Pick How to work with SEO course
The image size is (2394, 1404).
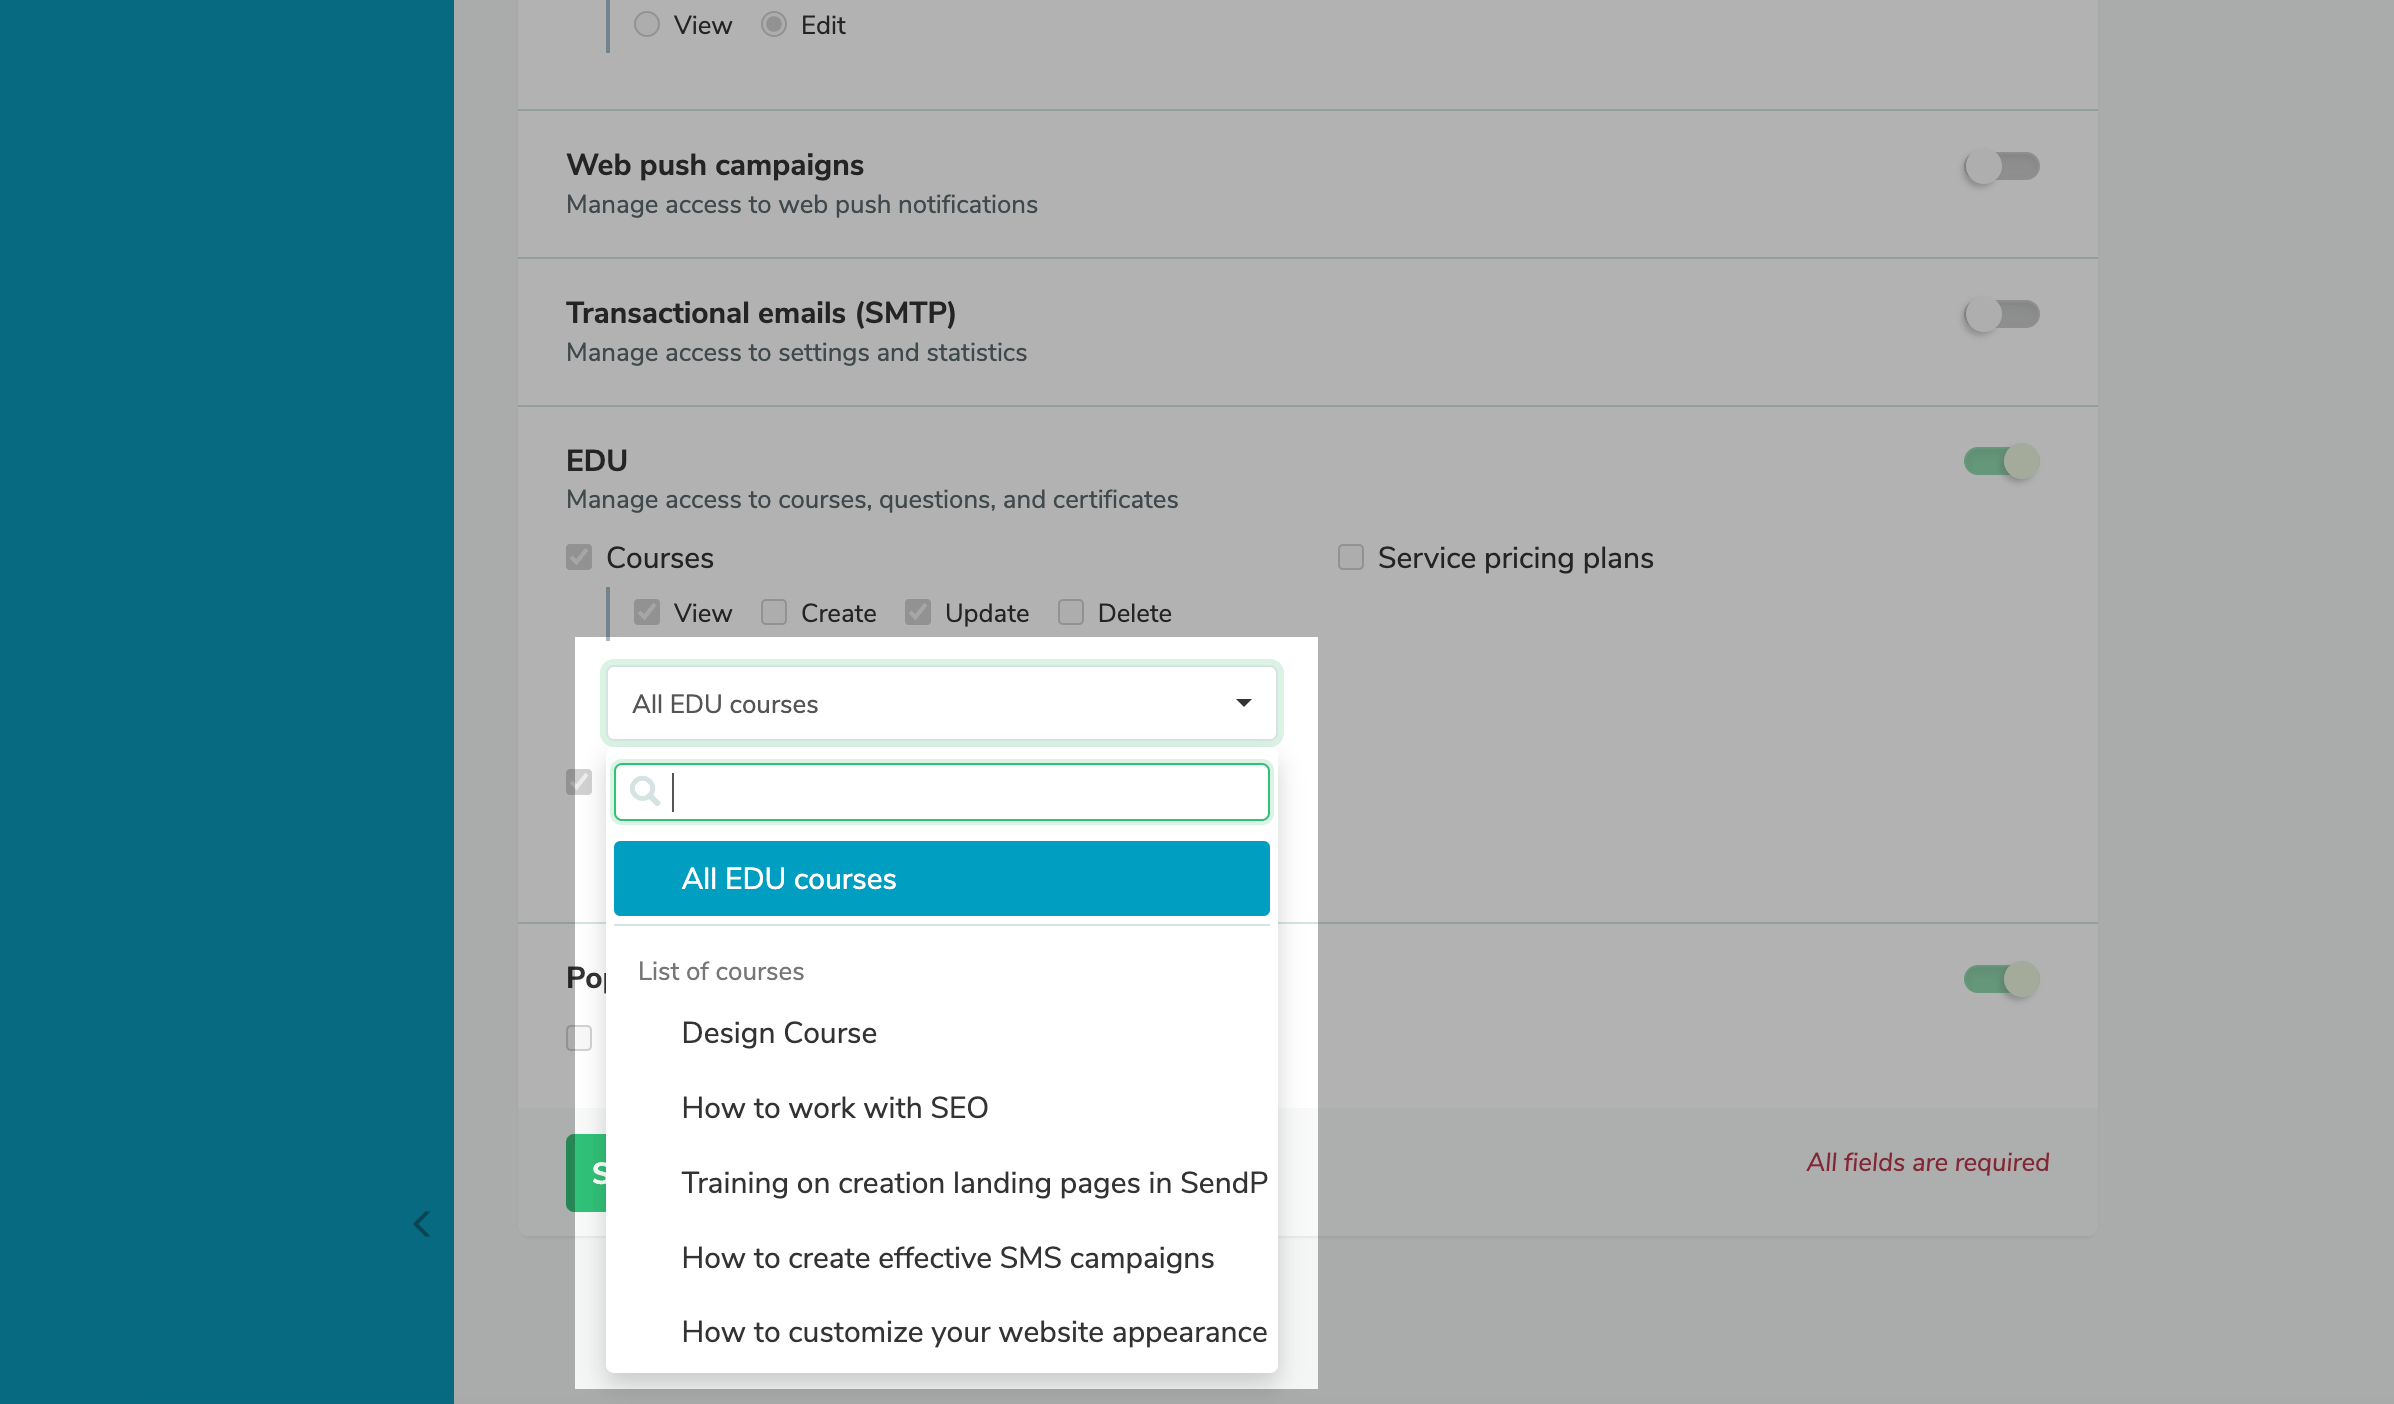(942, 1108)
